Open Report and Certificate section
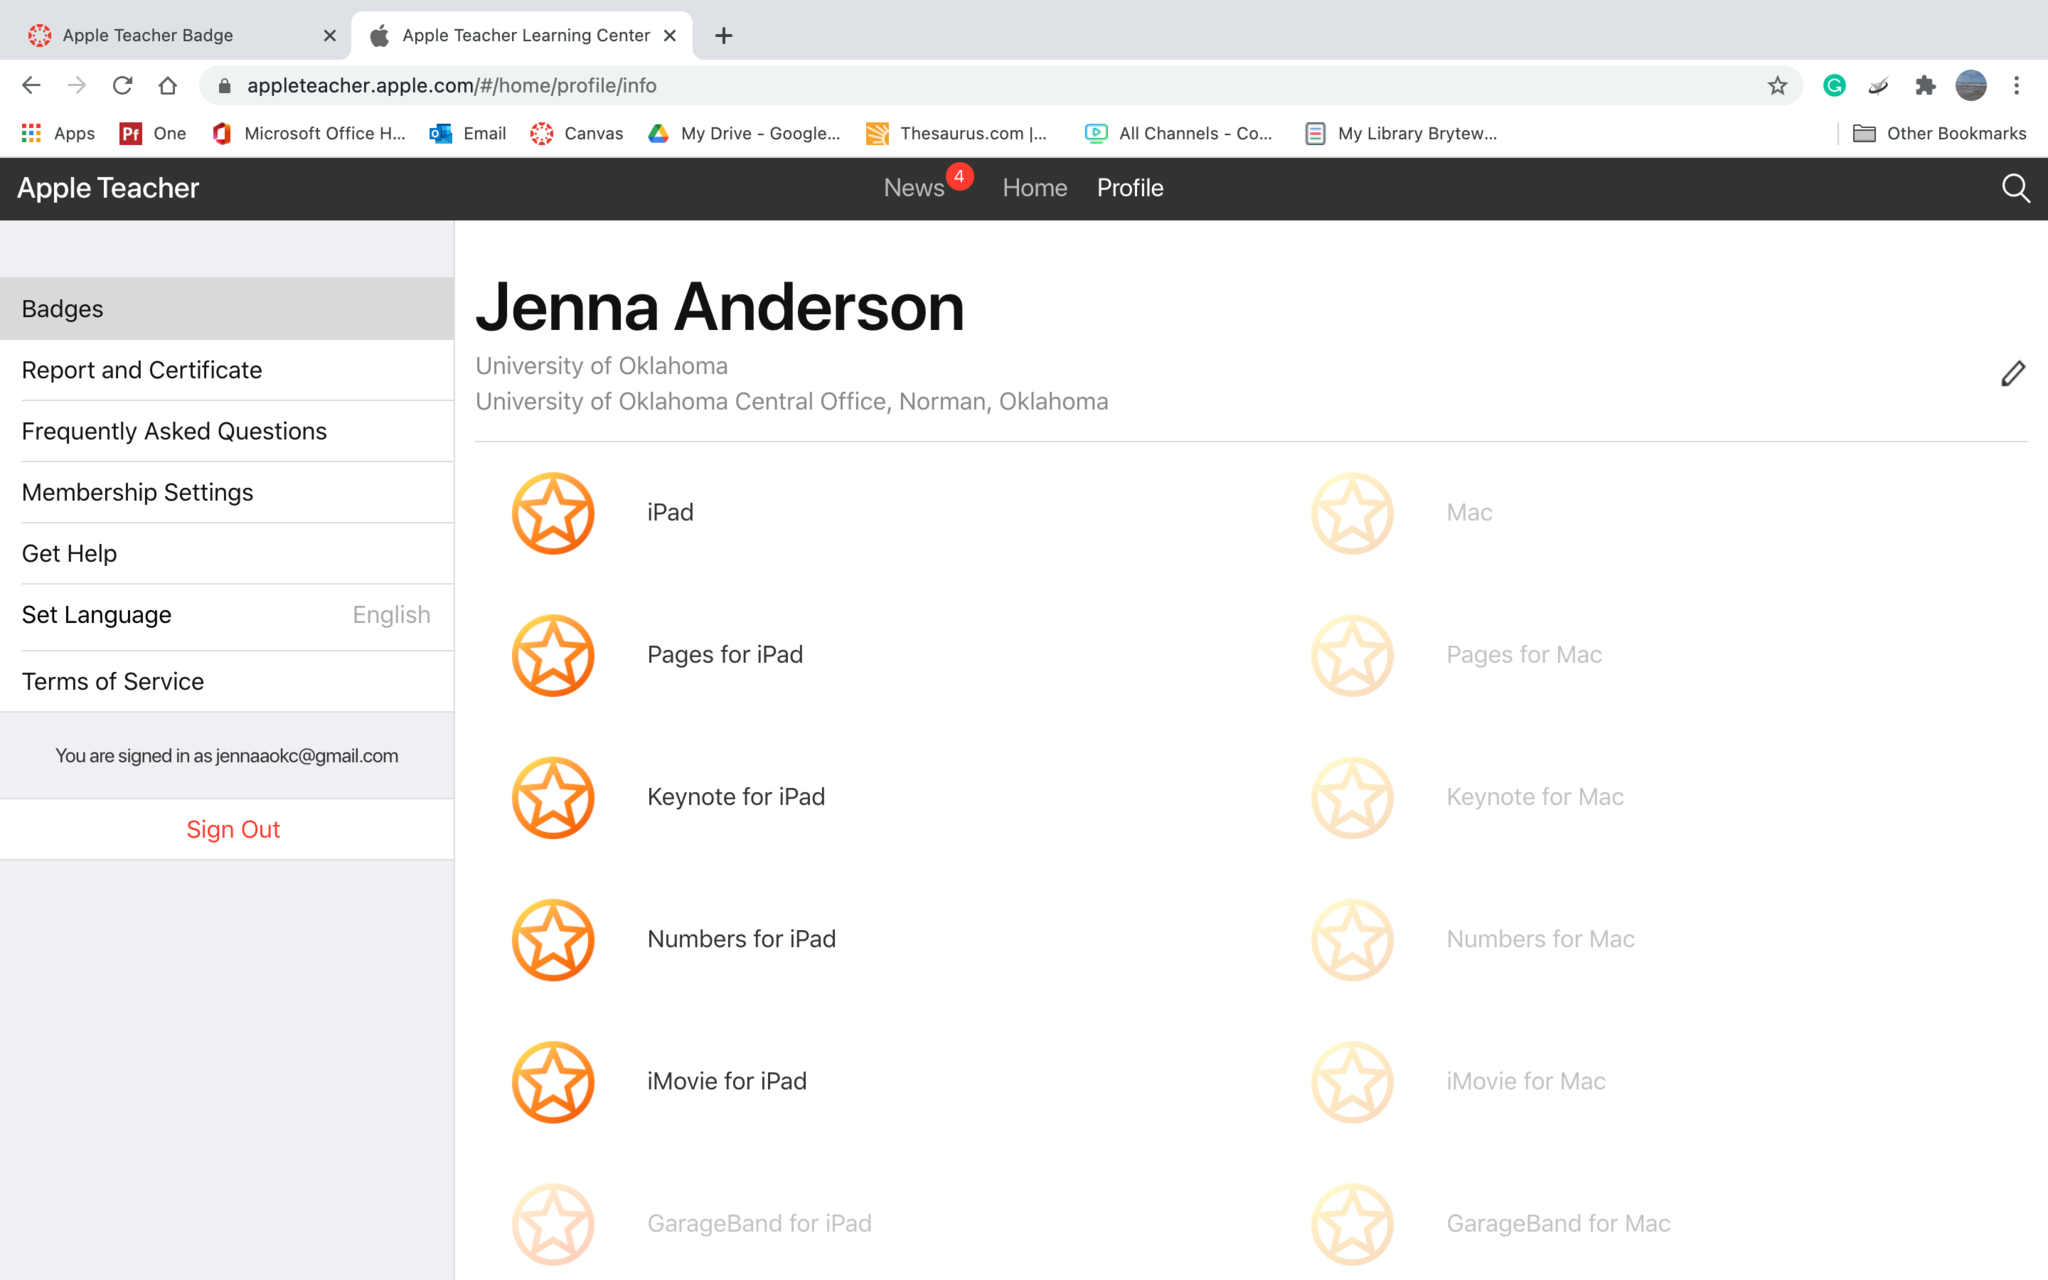The width and height of the screenshot is (2048, 1280). click(x=142, y=370)
